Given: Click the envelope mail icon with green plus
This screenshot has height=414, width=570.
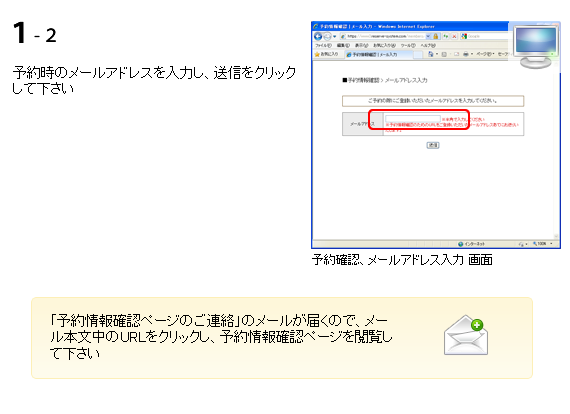Looking at the screenshot, I should [x=466, y=335].
